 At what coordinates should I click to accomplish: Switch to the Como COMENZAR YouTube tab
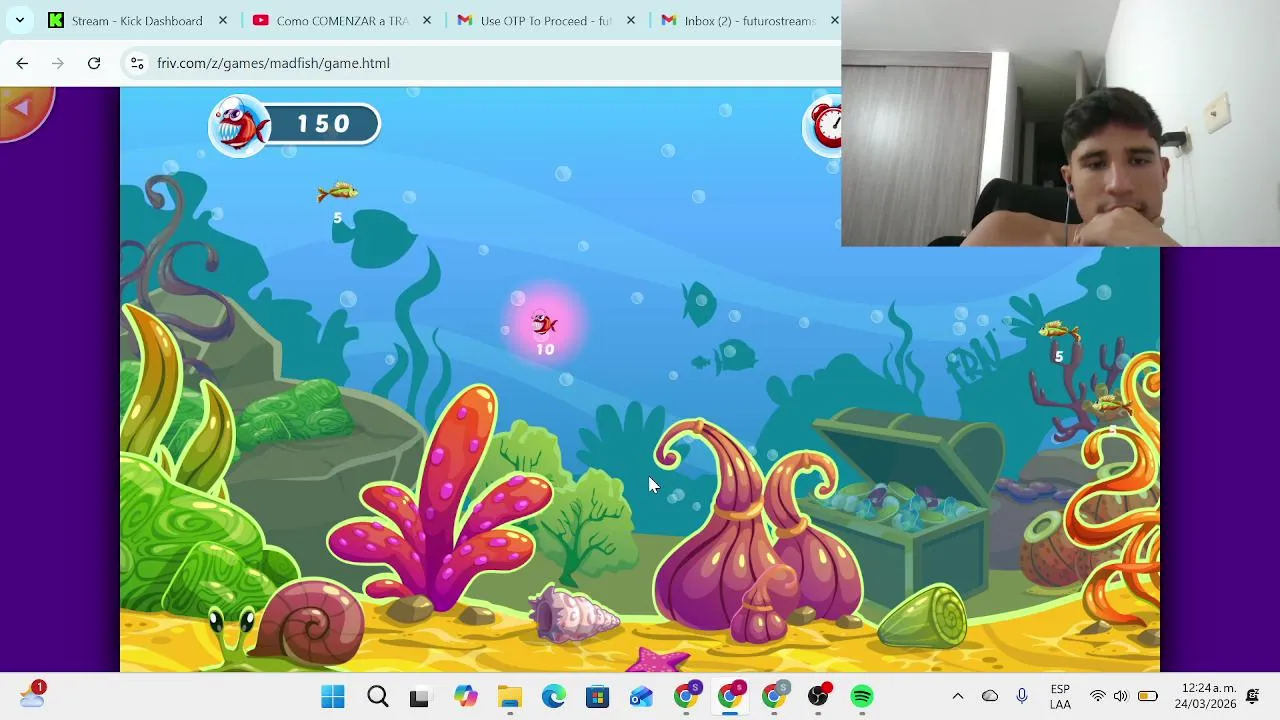click(x=342, y=20)
